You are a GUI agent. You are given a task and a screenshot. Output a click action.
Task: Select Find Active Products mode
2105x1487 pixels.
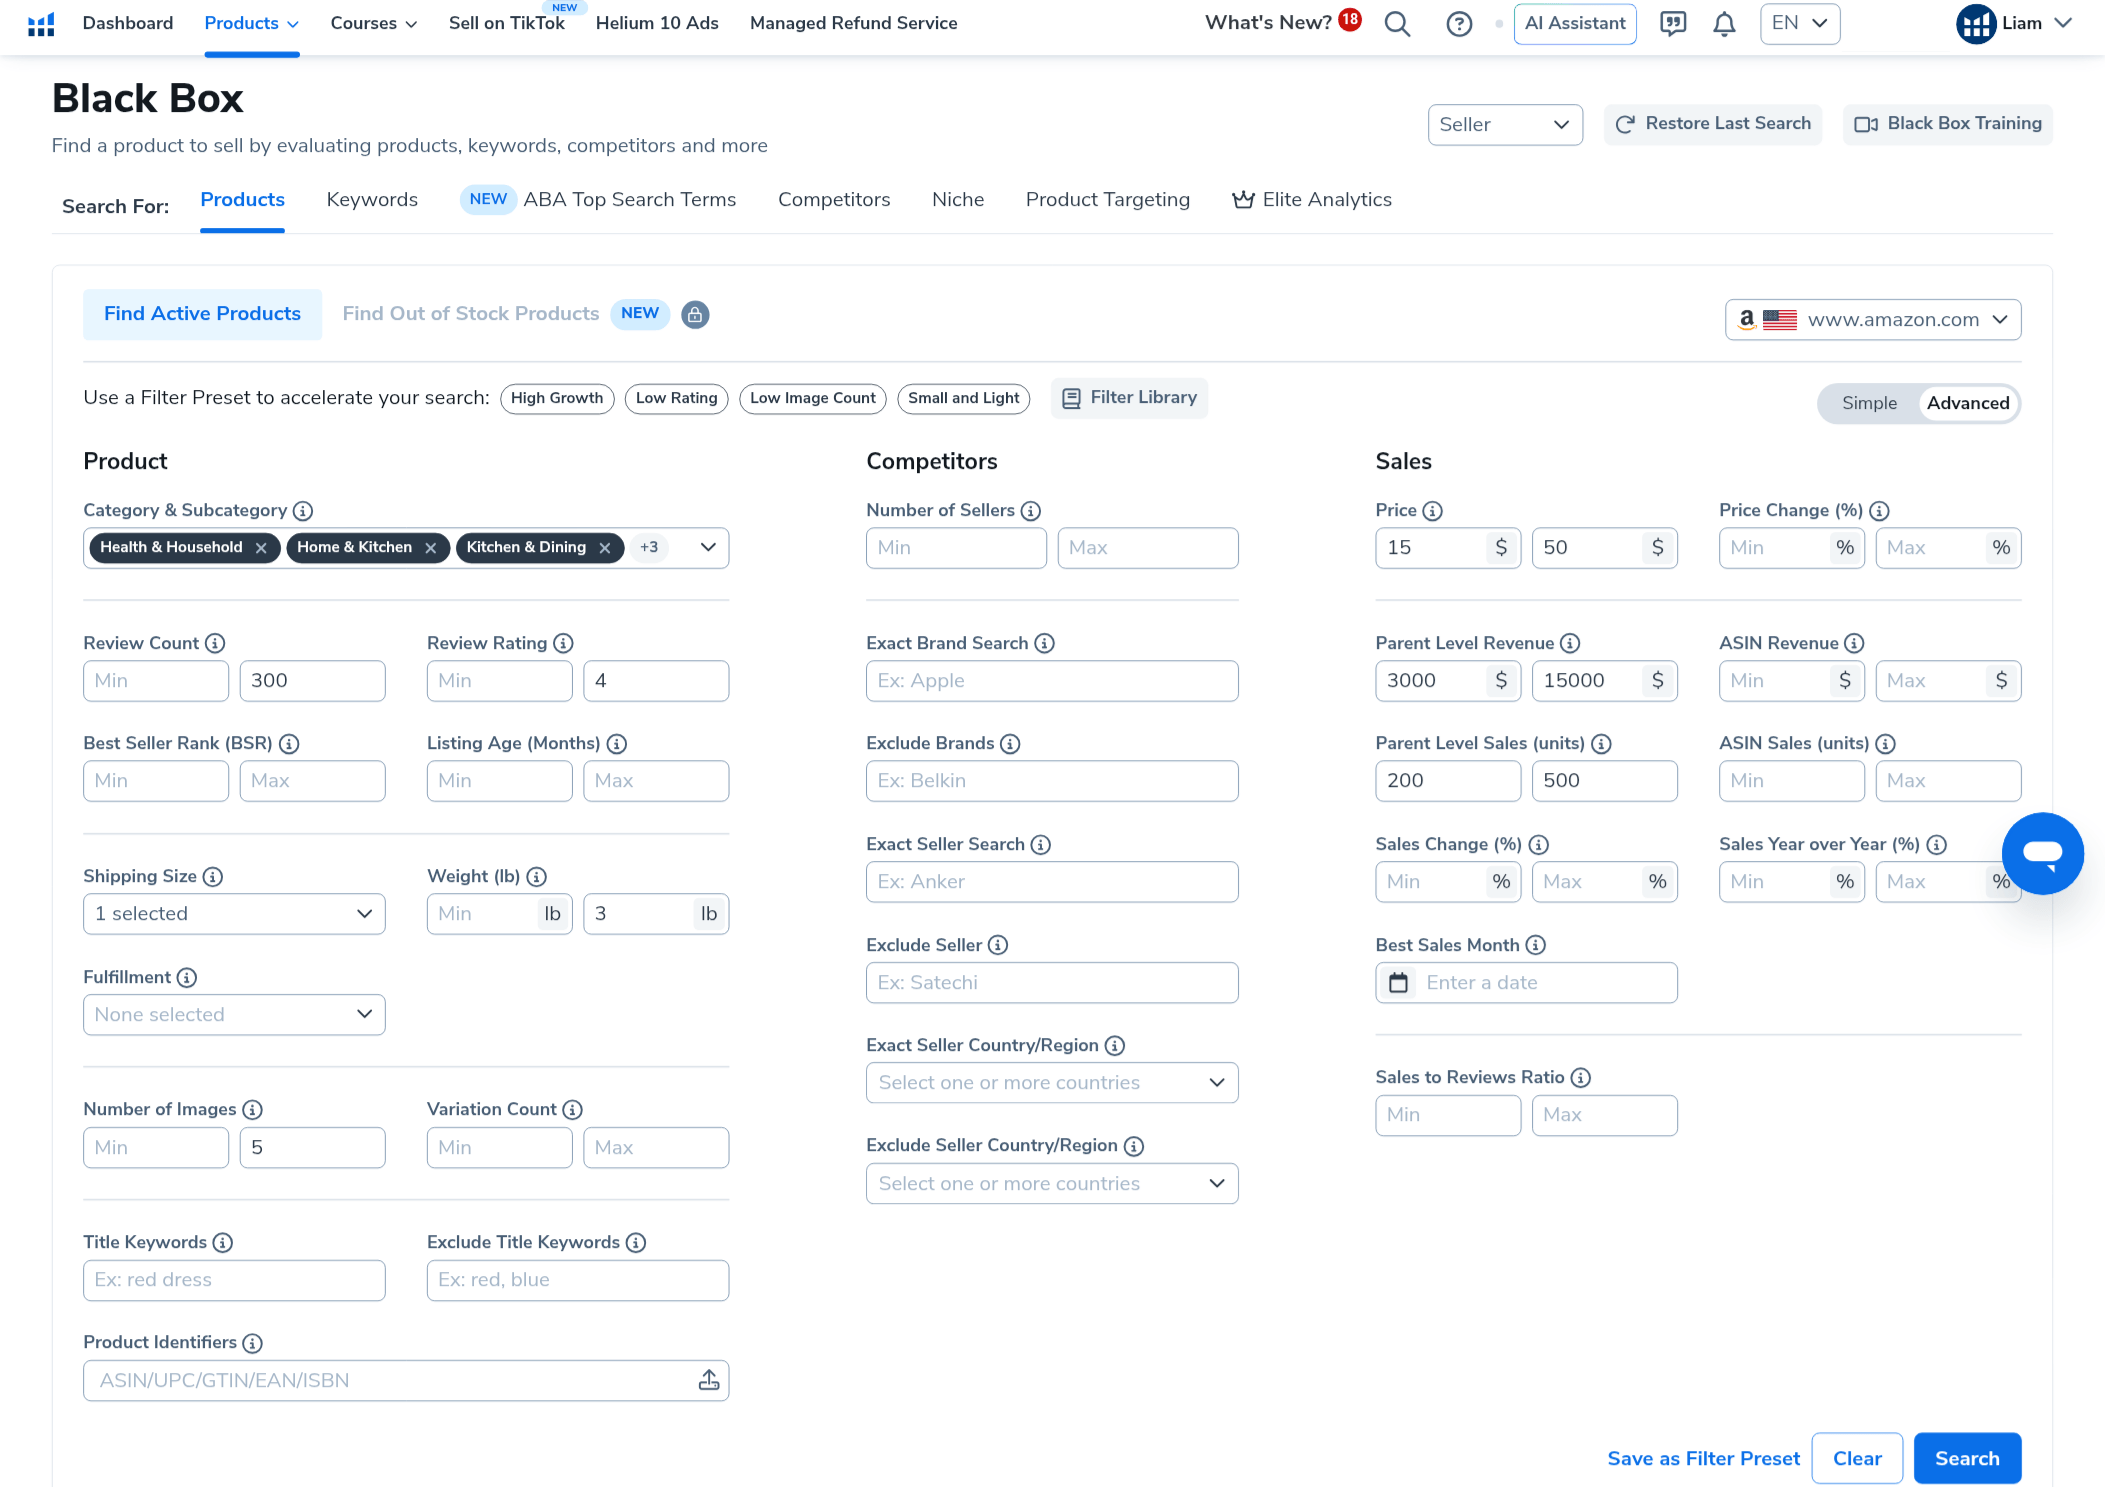(202, 314)
